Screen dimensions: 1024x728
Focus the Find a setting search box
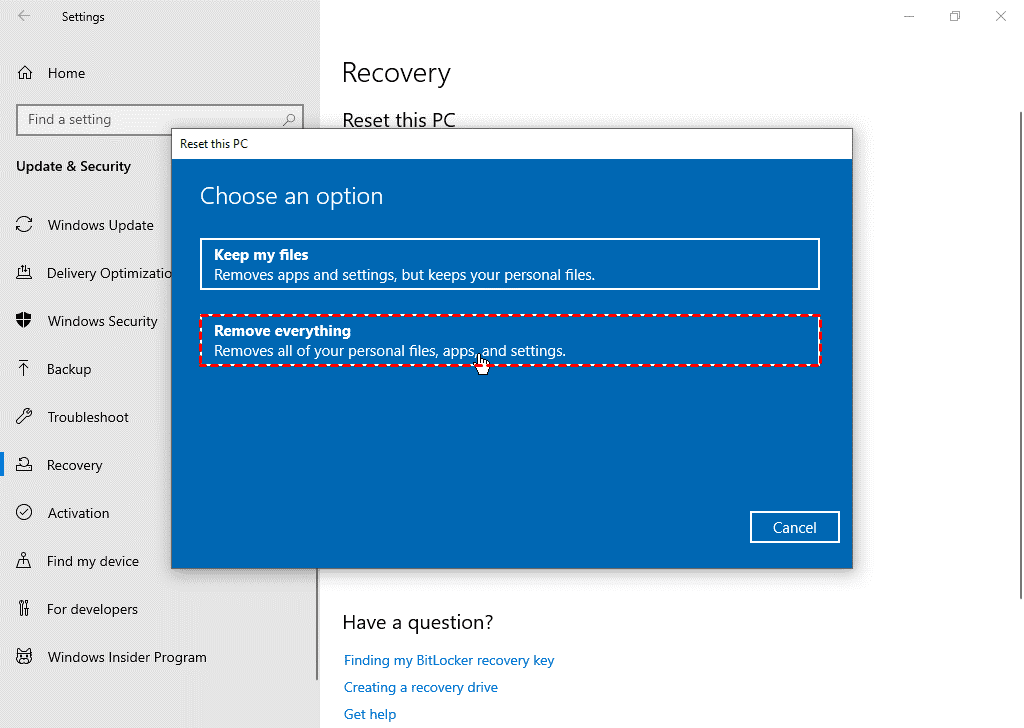(x=150, y=120)
